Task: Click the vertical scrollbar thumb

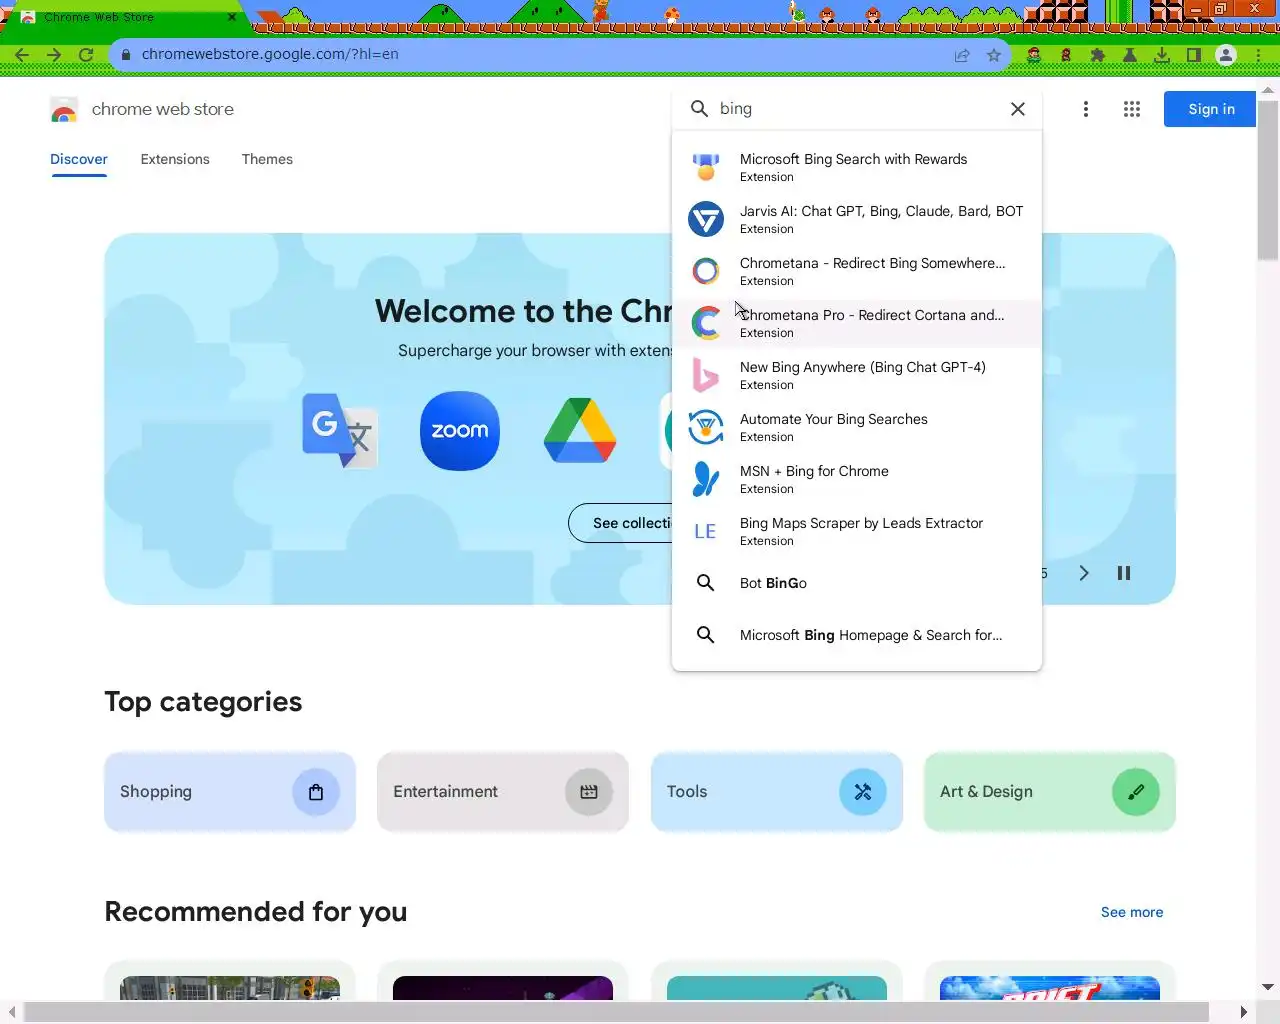Action: coord(1268,180)
